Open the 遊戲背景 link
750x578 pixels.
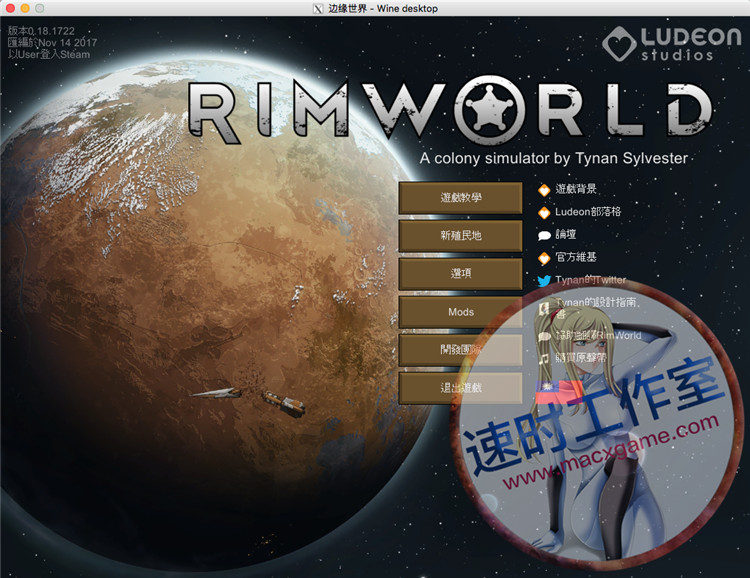(576, 189)
